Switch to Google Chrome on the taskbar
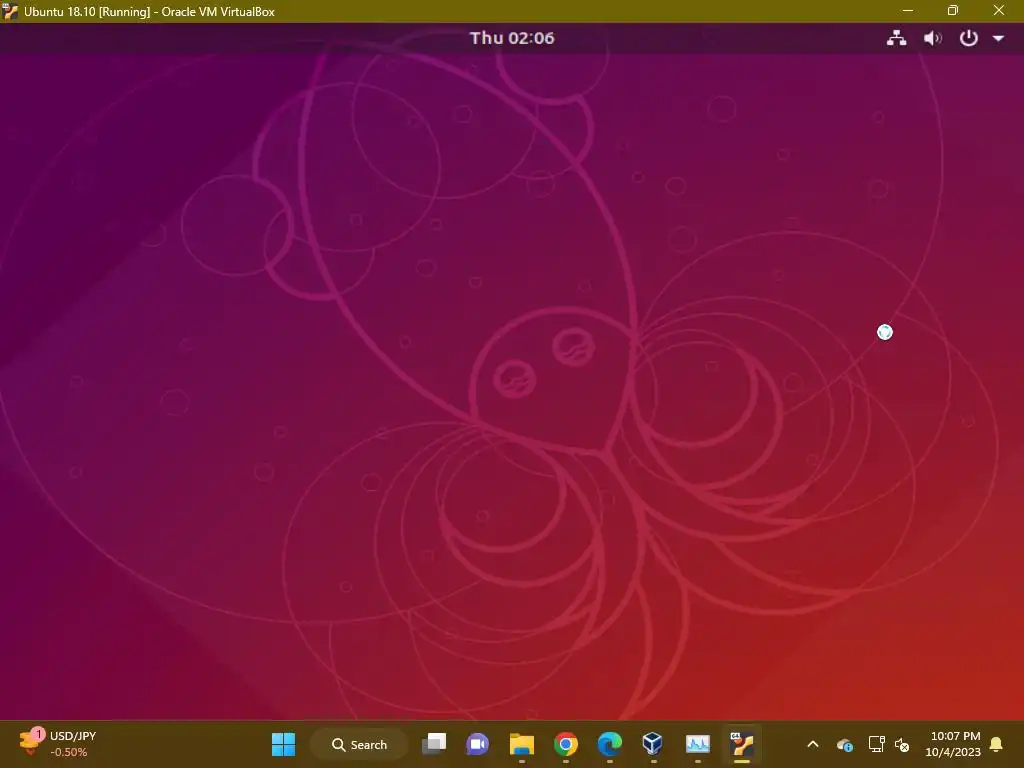The width and height of the screenshot is (1024, 768). tap(566, 744)
